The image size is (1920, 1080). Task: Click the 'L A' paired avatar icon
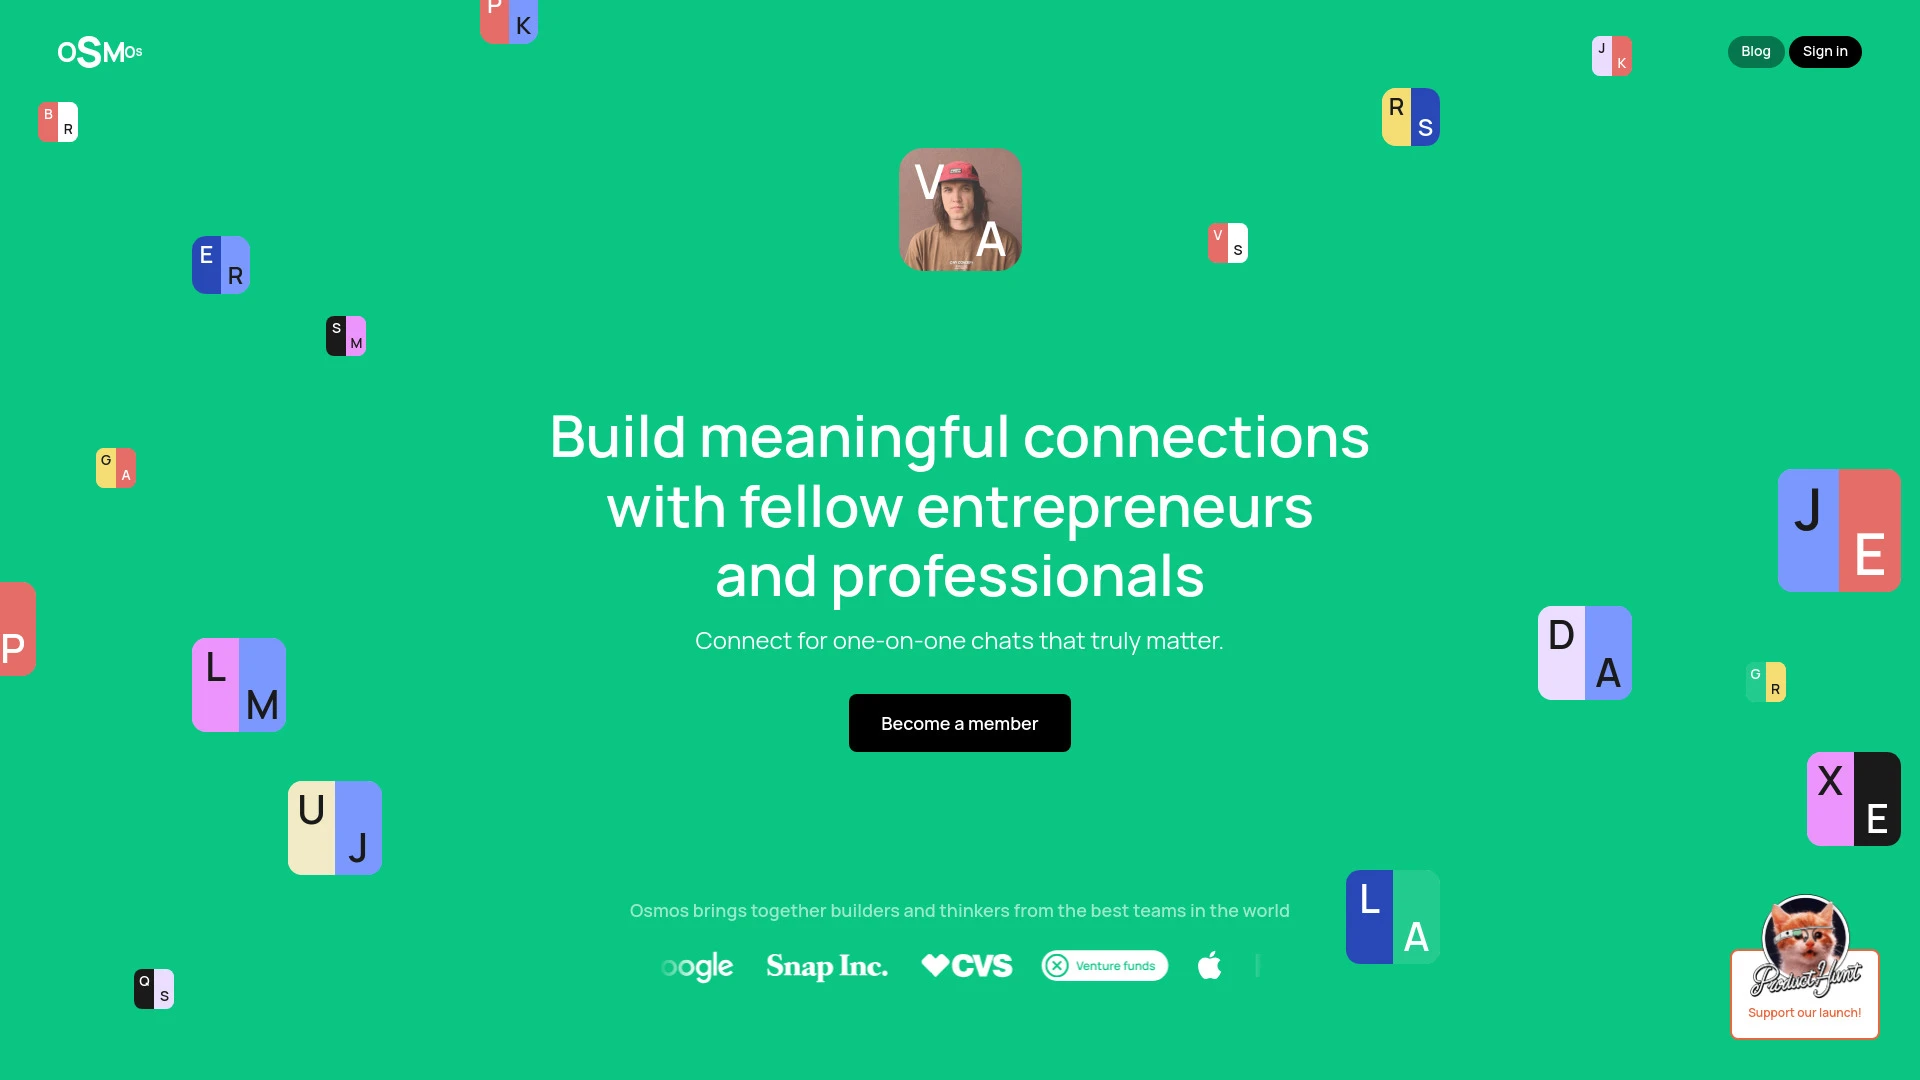(x=1393, y=916)
